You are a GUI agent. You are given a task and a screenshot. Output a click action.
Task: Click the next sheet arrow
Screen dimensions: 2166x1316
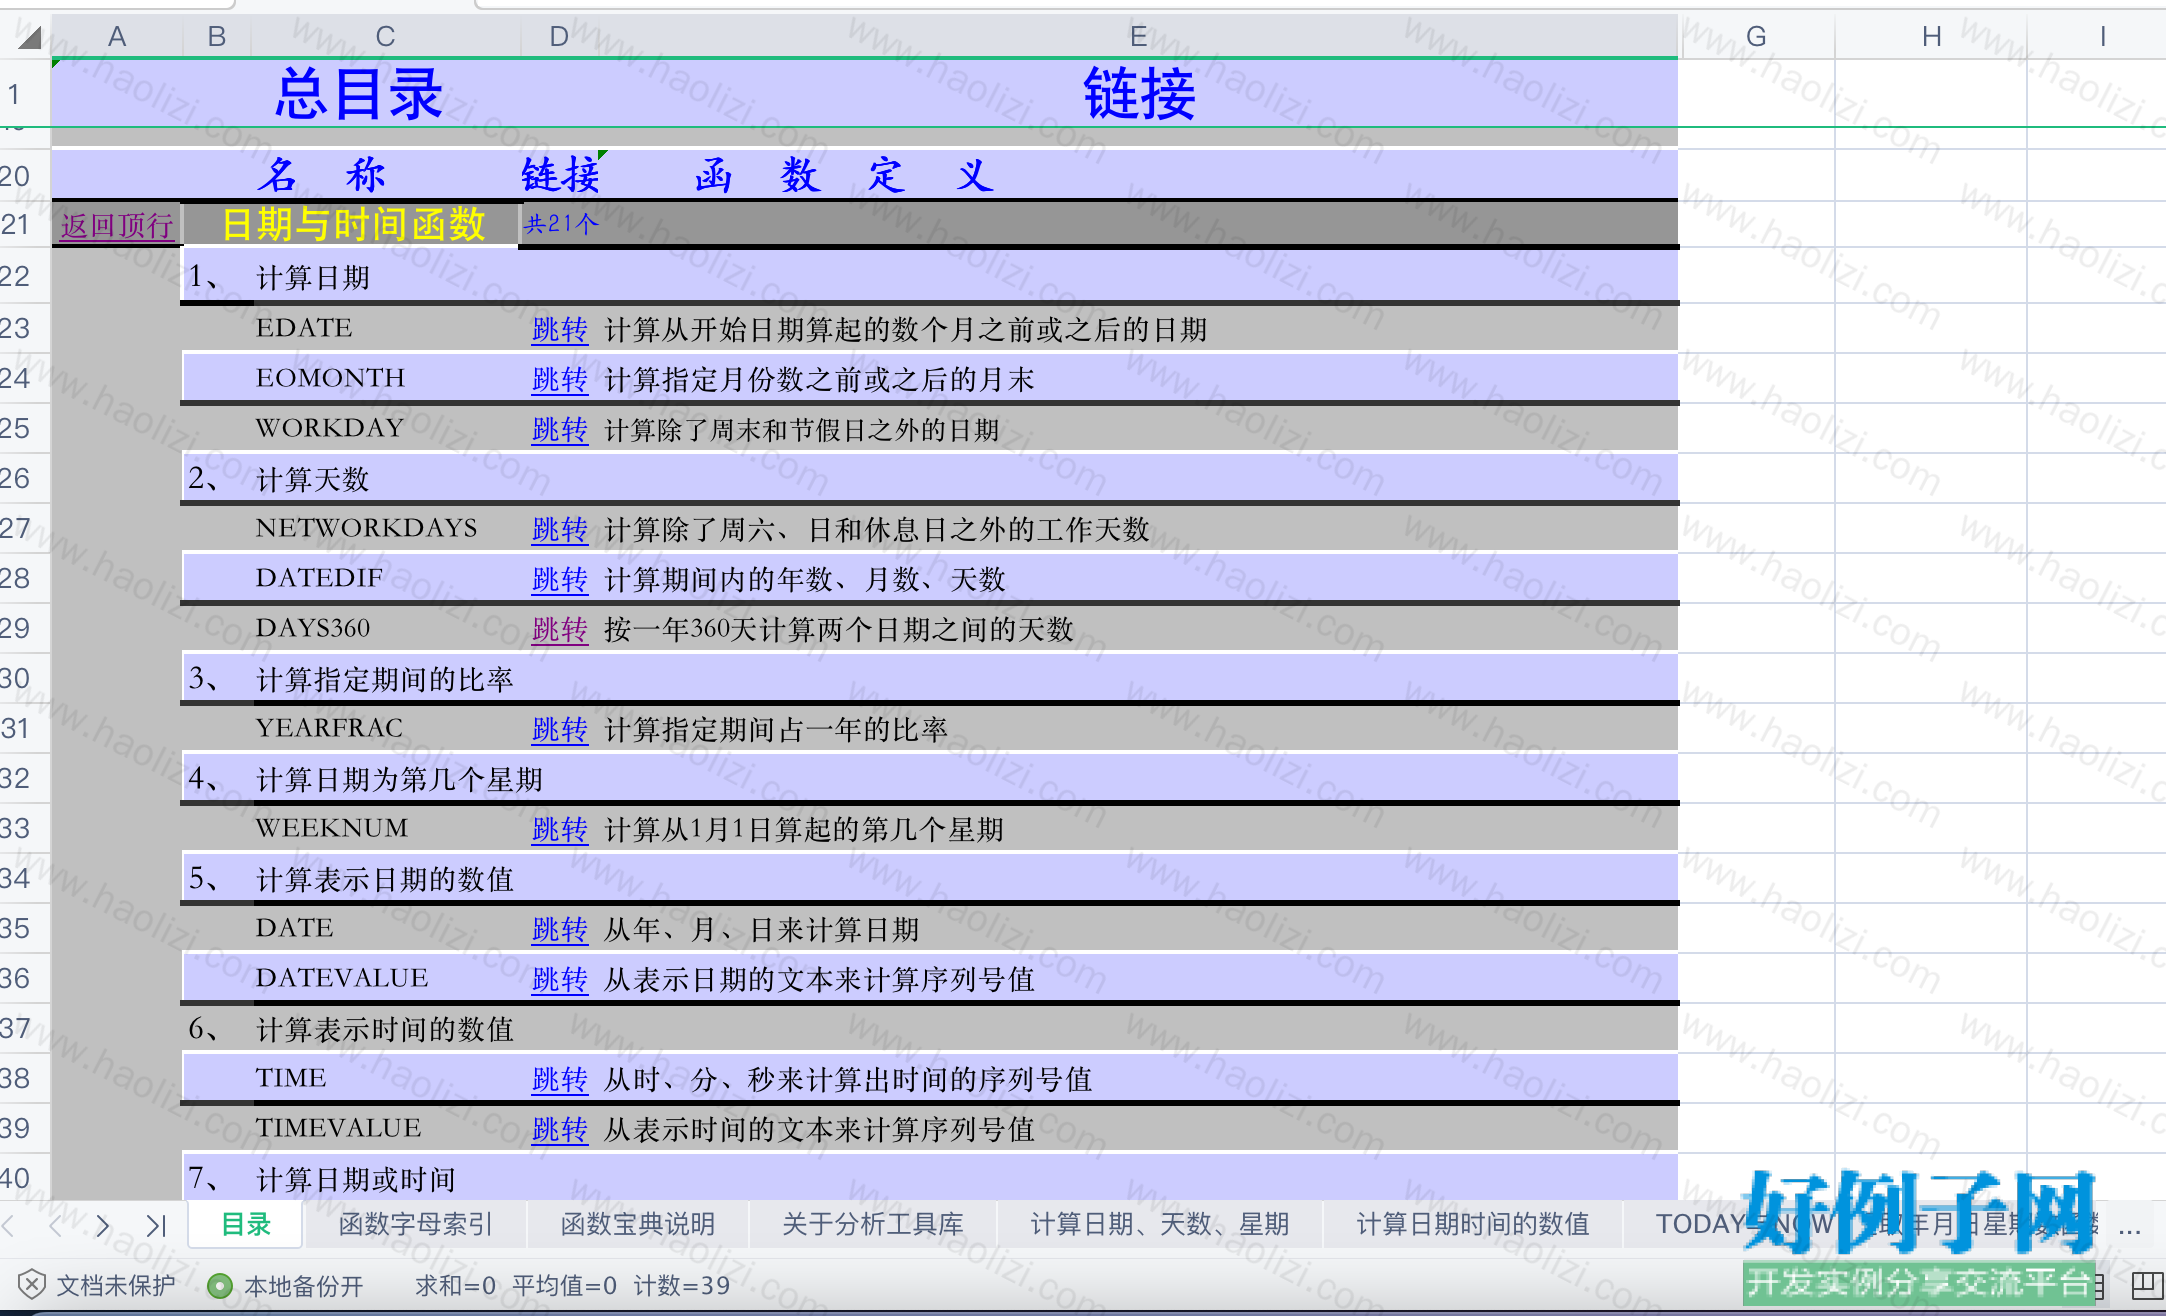point(103,1225)
